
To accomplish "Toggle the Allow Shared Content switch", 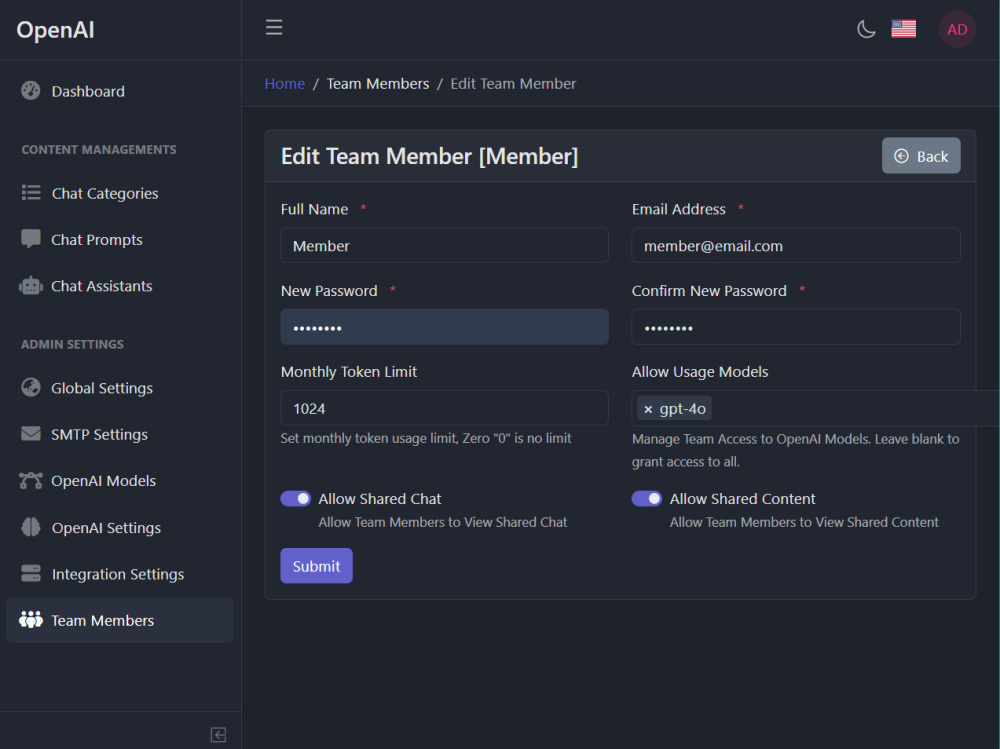I will [x=647, y=498].
